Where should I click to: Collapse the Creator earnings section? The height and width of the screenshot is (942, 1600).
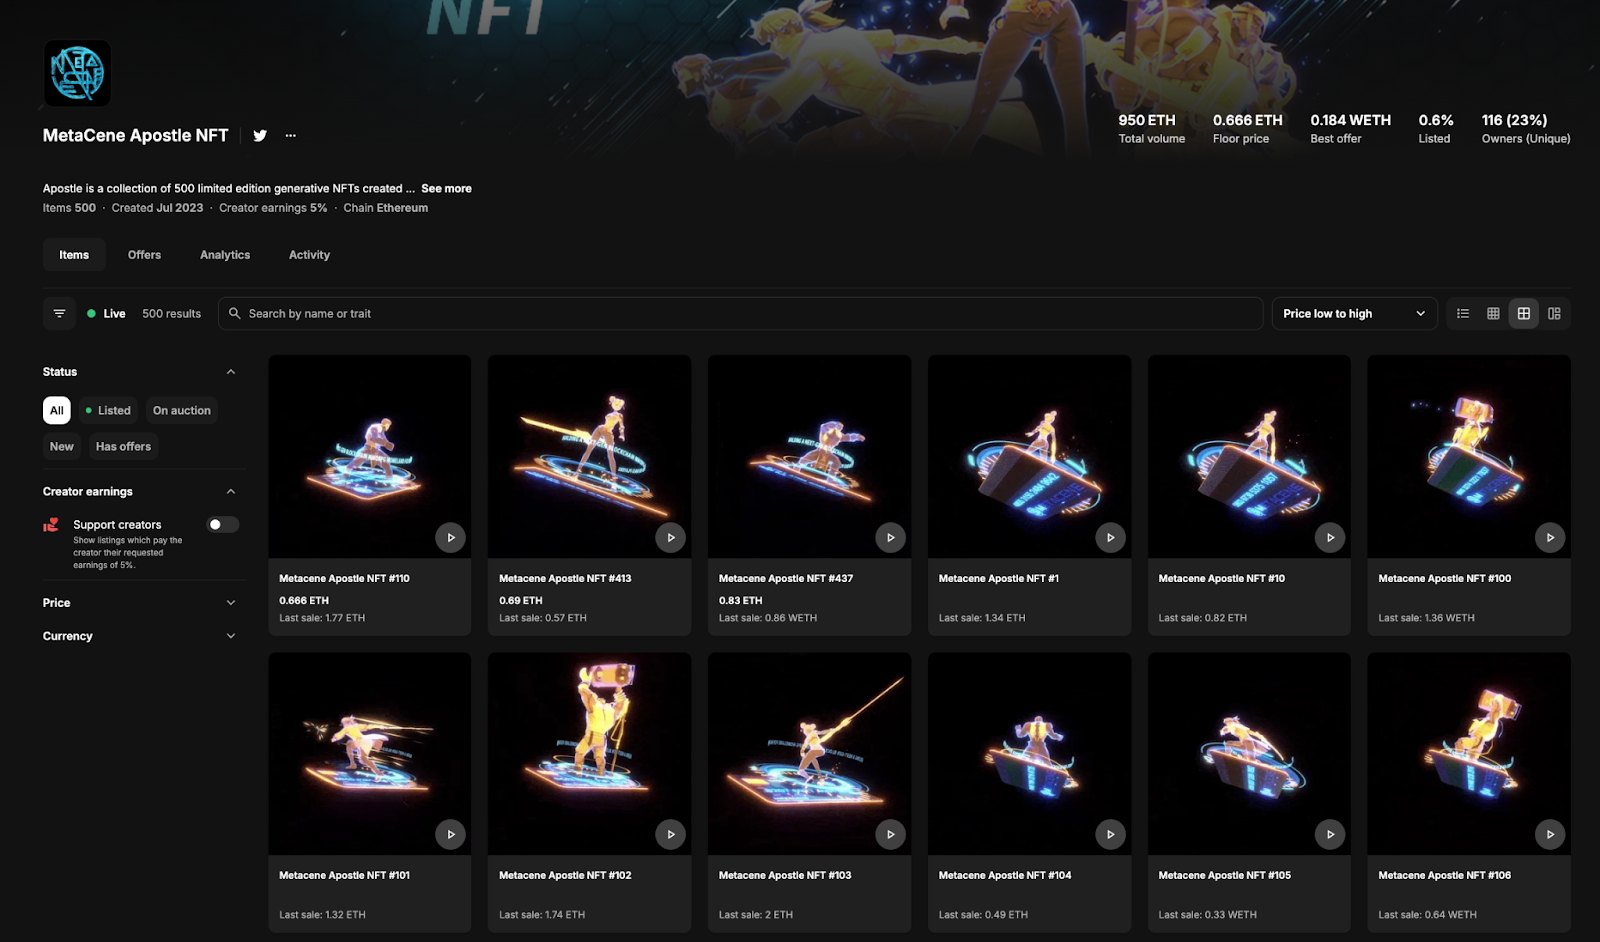[231, 492]
